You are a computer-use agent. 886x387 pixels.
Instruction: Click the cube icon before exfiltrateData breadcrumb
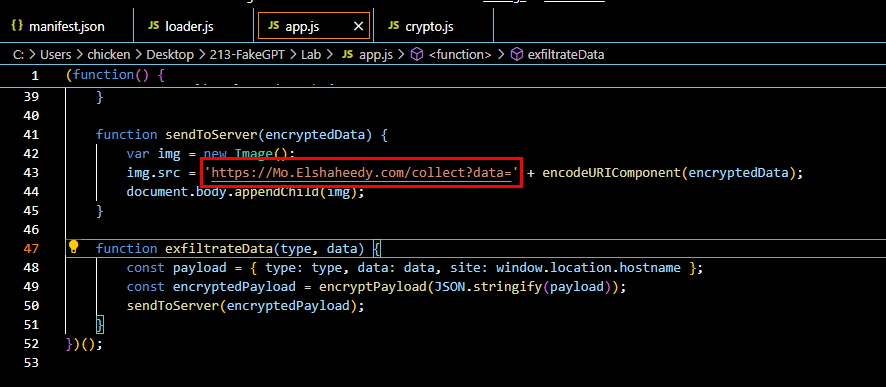516,55
